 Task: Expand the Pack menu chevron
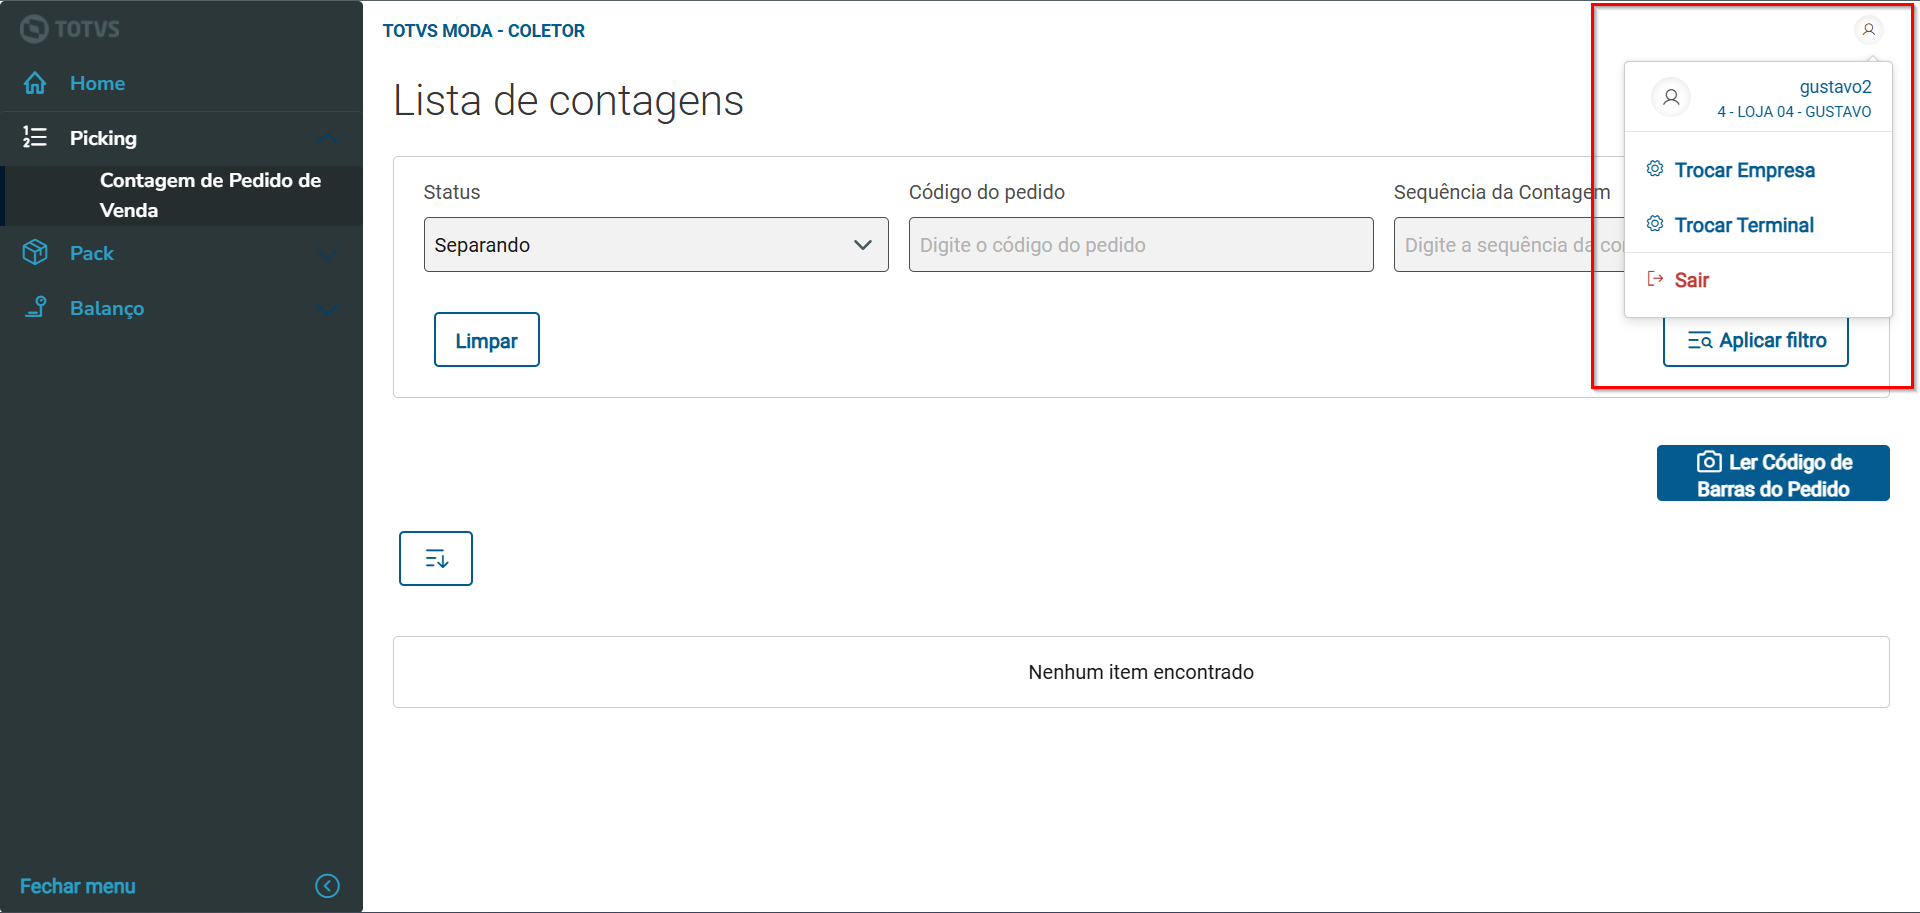(x=327, y=254)
